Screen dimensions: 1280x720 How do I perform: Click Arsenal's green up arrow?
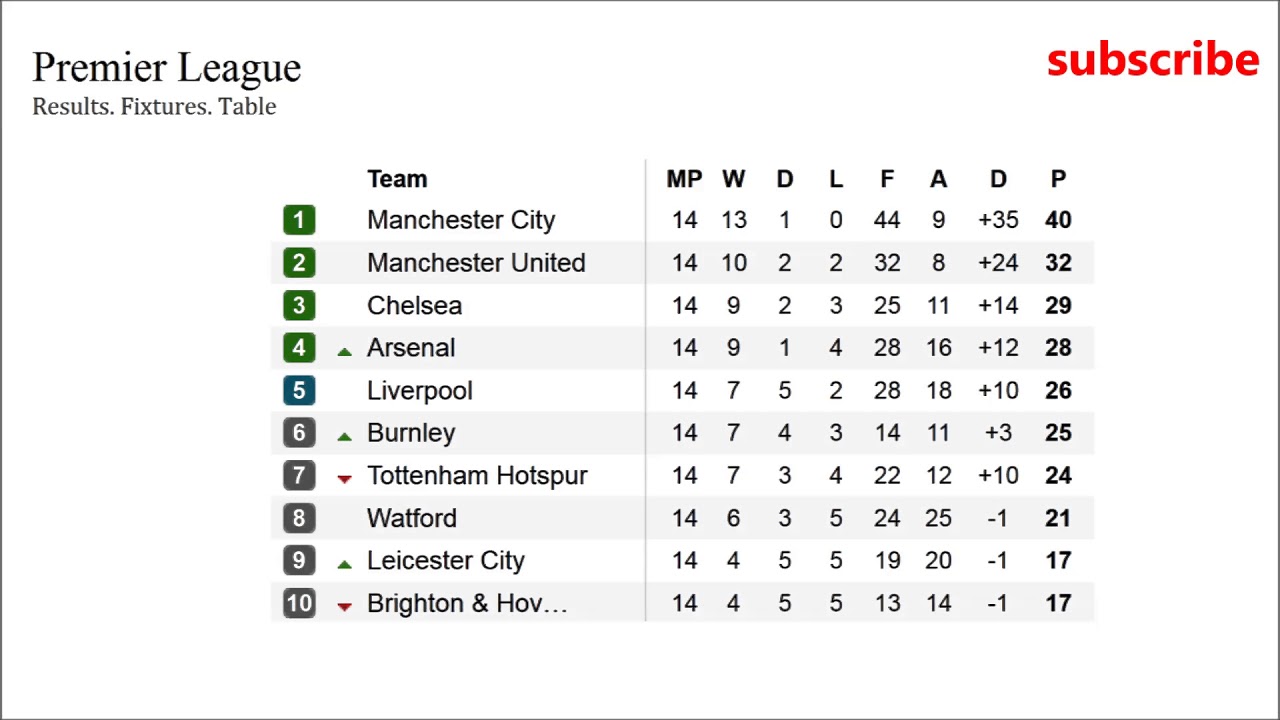pos(345,351)
